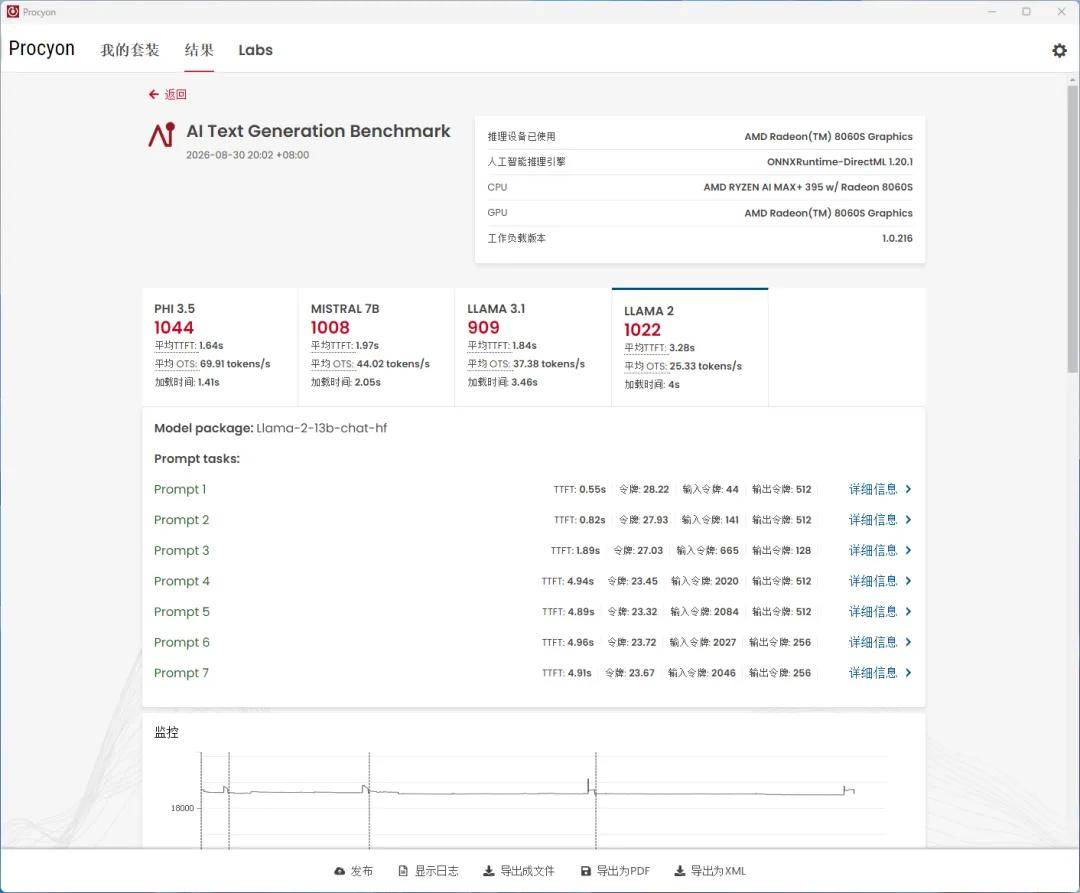Click the 推理设备已使用 label
Viewport: 1080px width, 893px height.
[521, 136]
